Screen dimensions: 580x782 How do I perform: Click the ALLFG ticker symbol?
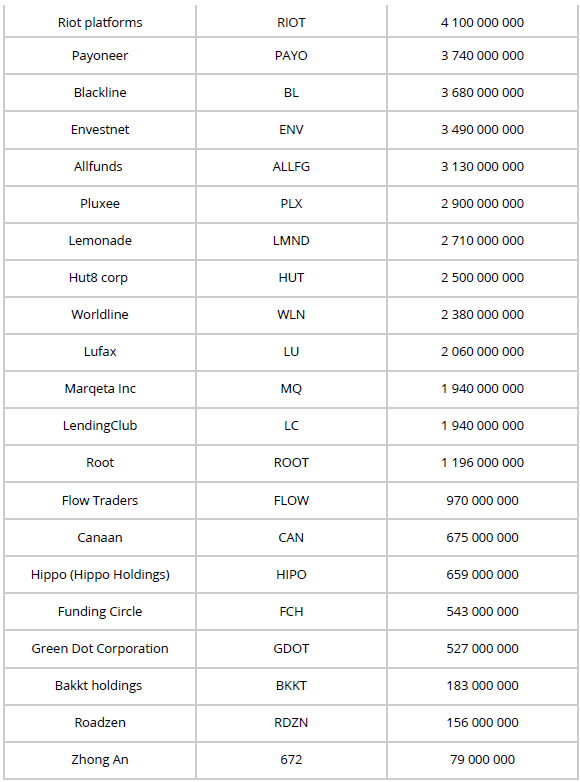[291, 167]
